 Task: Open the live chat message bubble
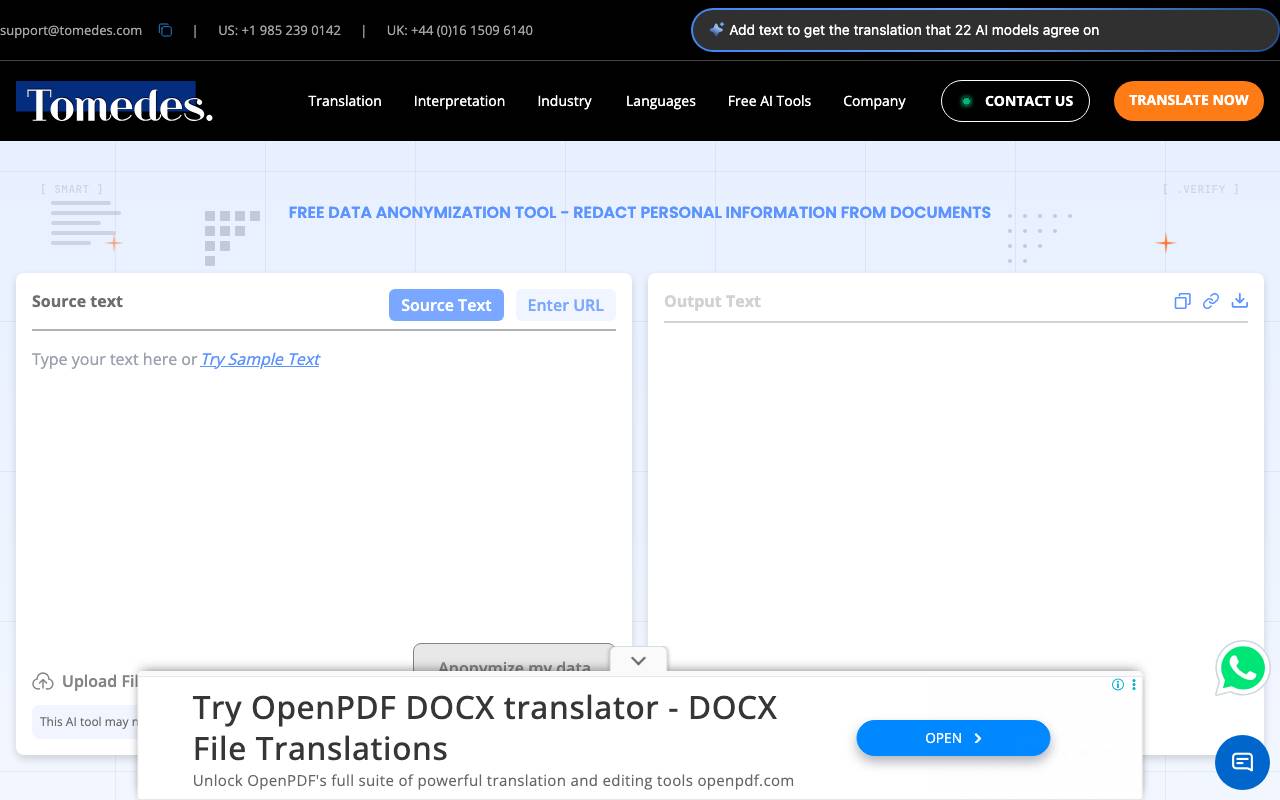1242,762
